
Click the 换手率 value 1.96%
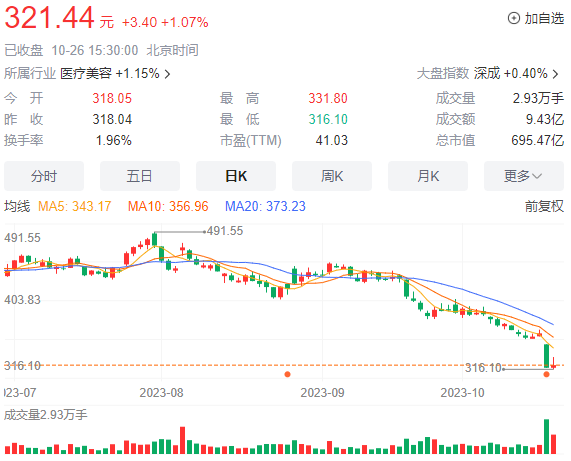tap(114, 141)
